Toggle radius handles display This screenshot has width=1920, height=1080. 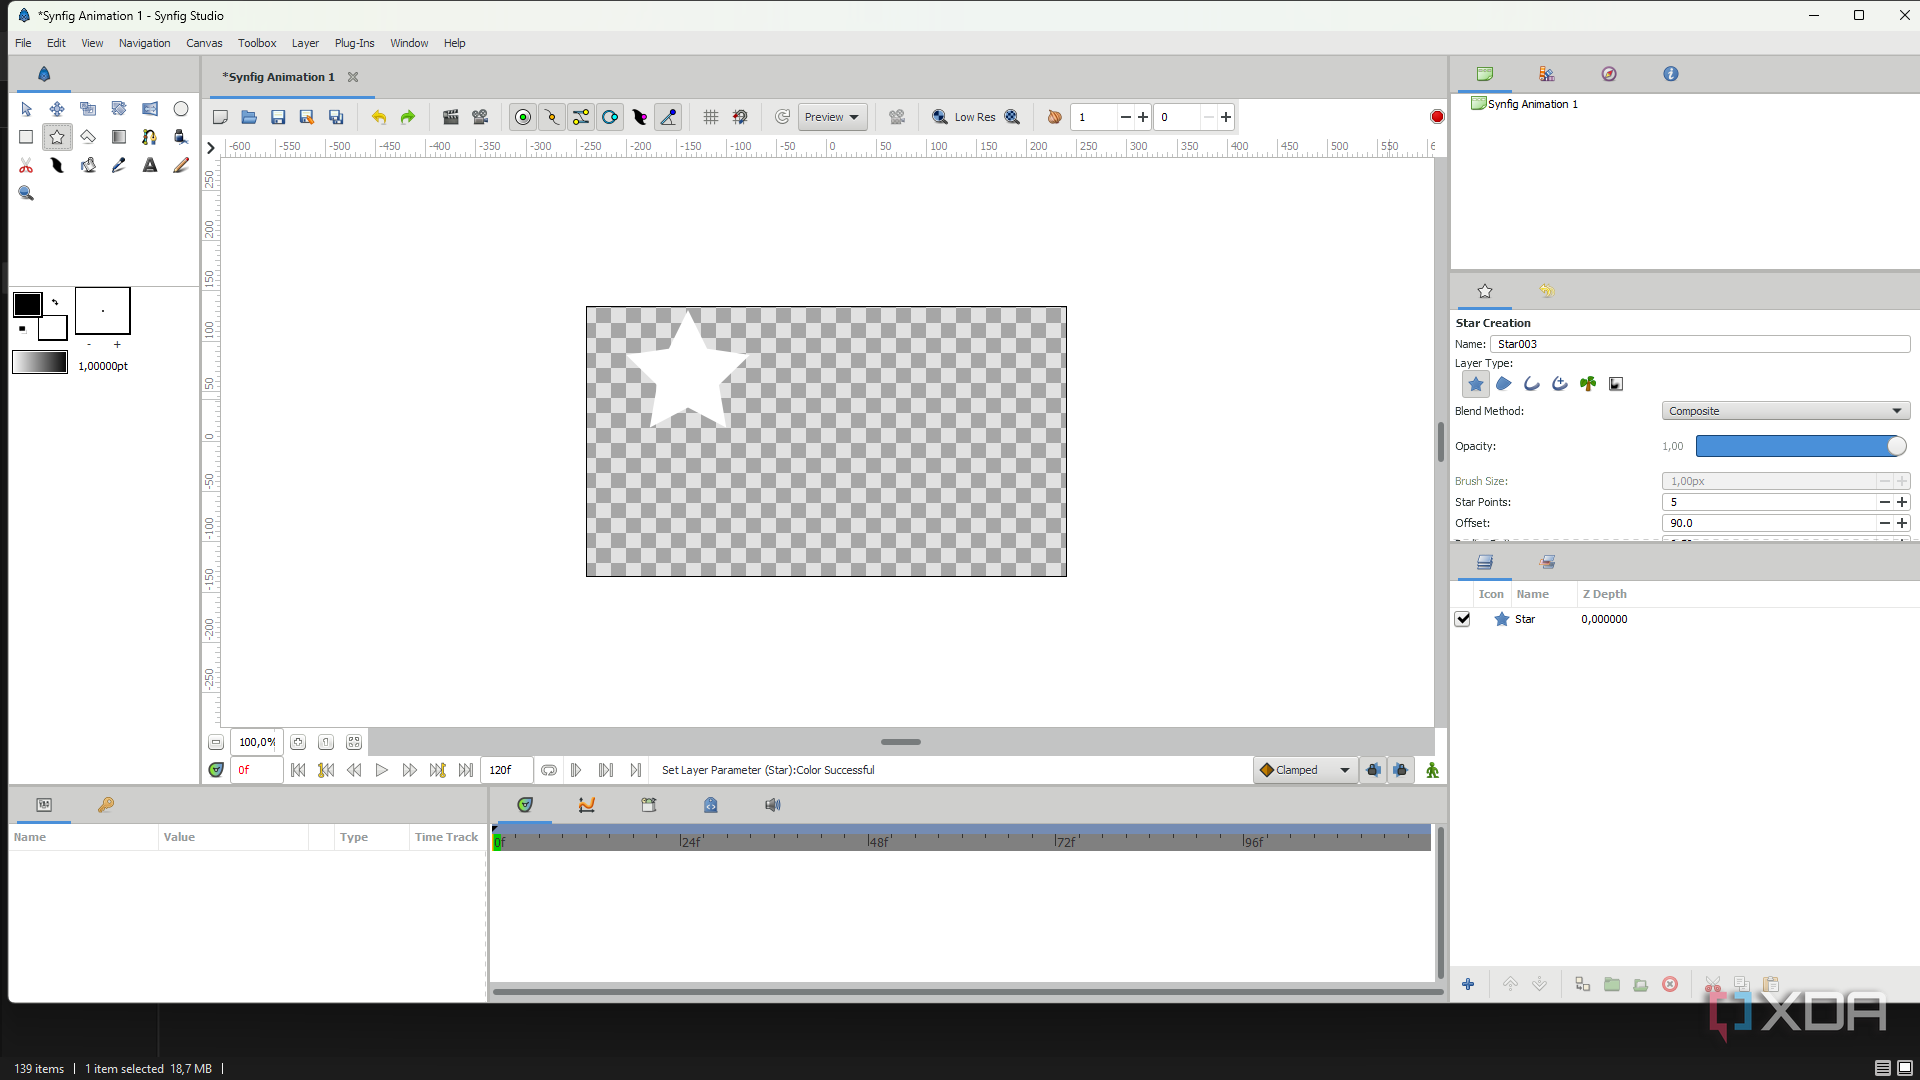(x=610, y=117)
